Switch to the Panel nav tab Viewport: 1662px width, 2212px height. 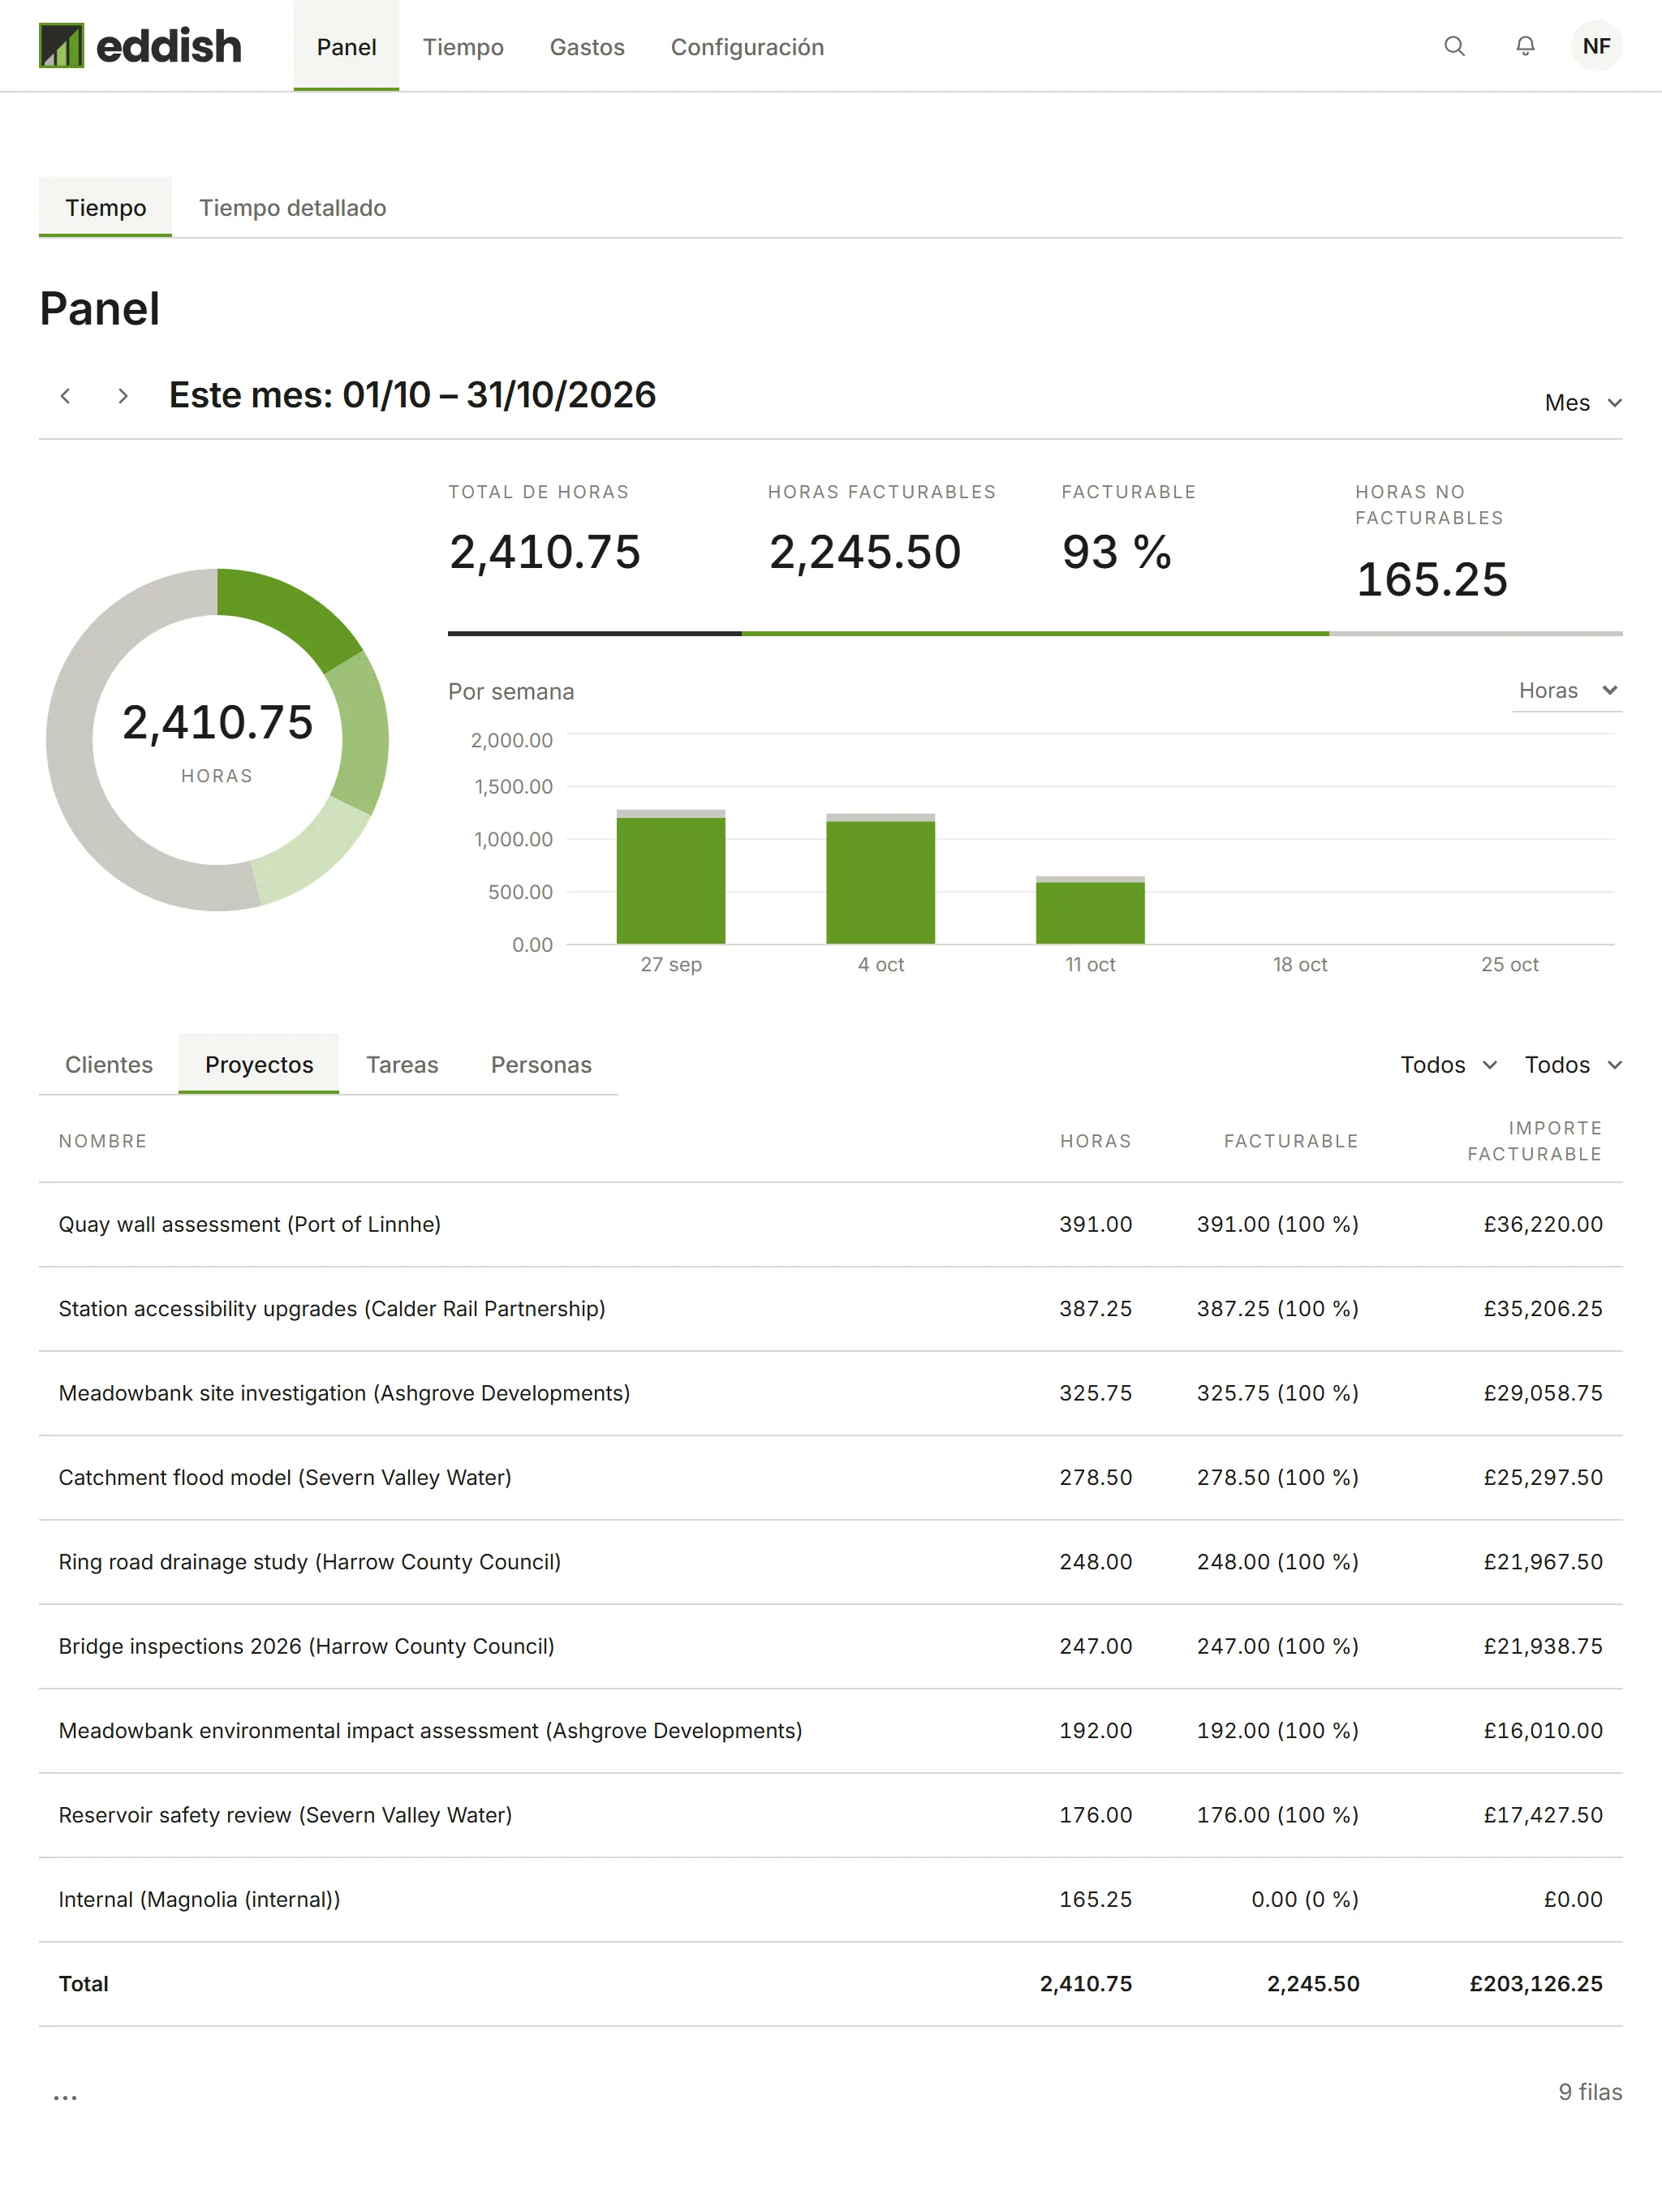coord(346,47)
